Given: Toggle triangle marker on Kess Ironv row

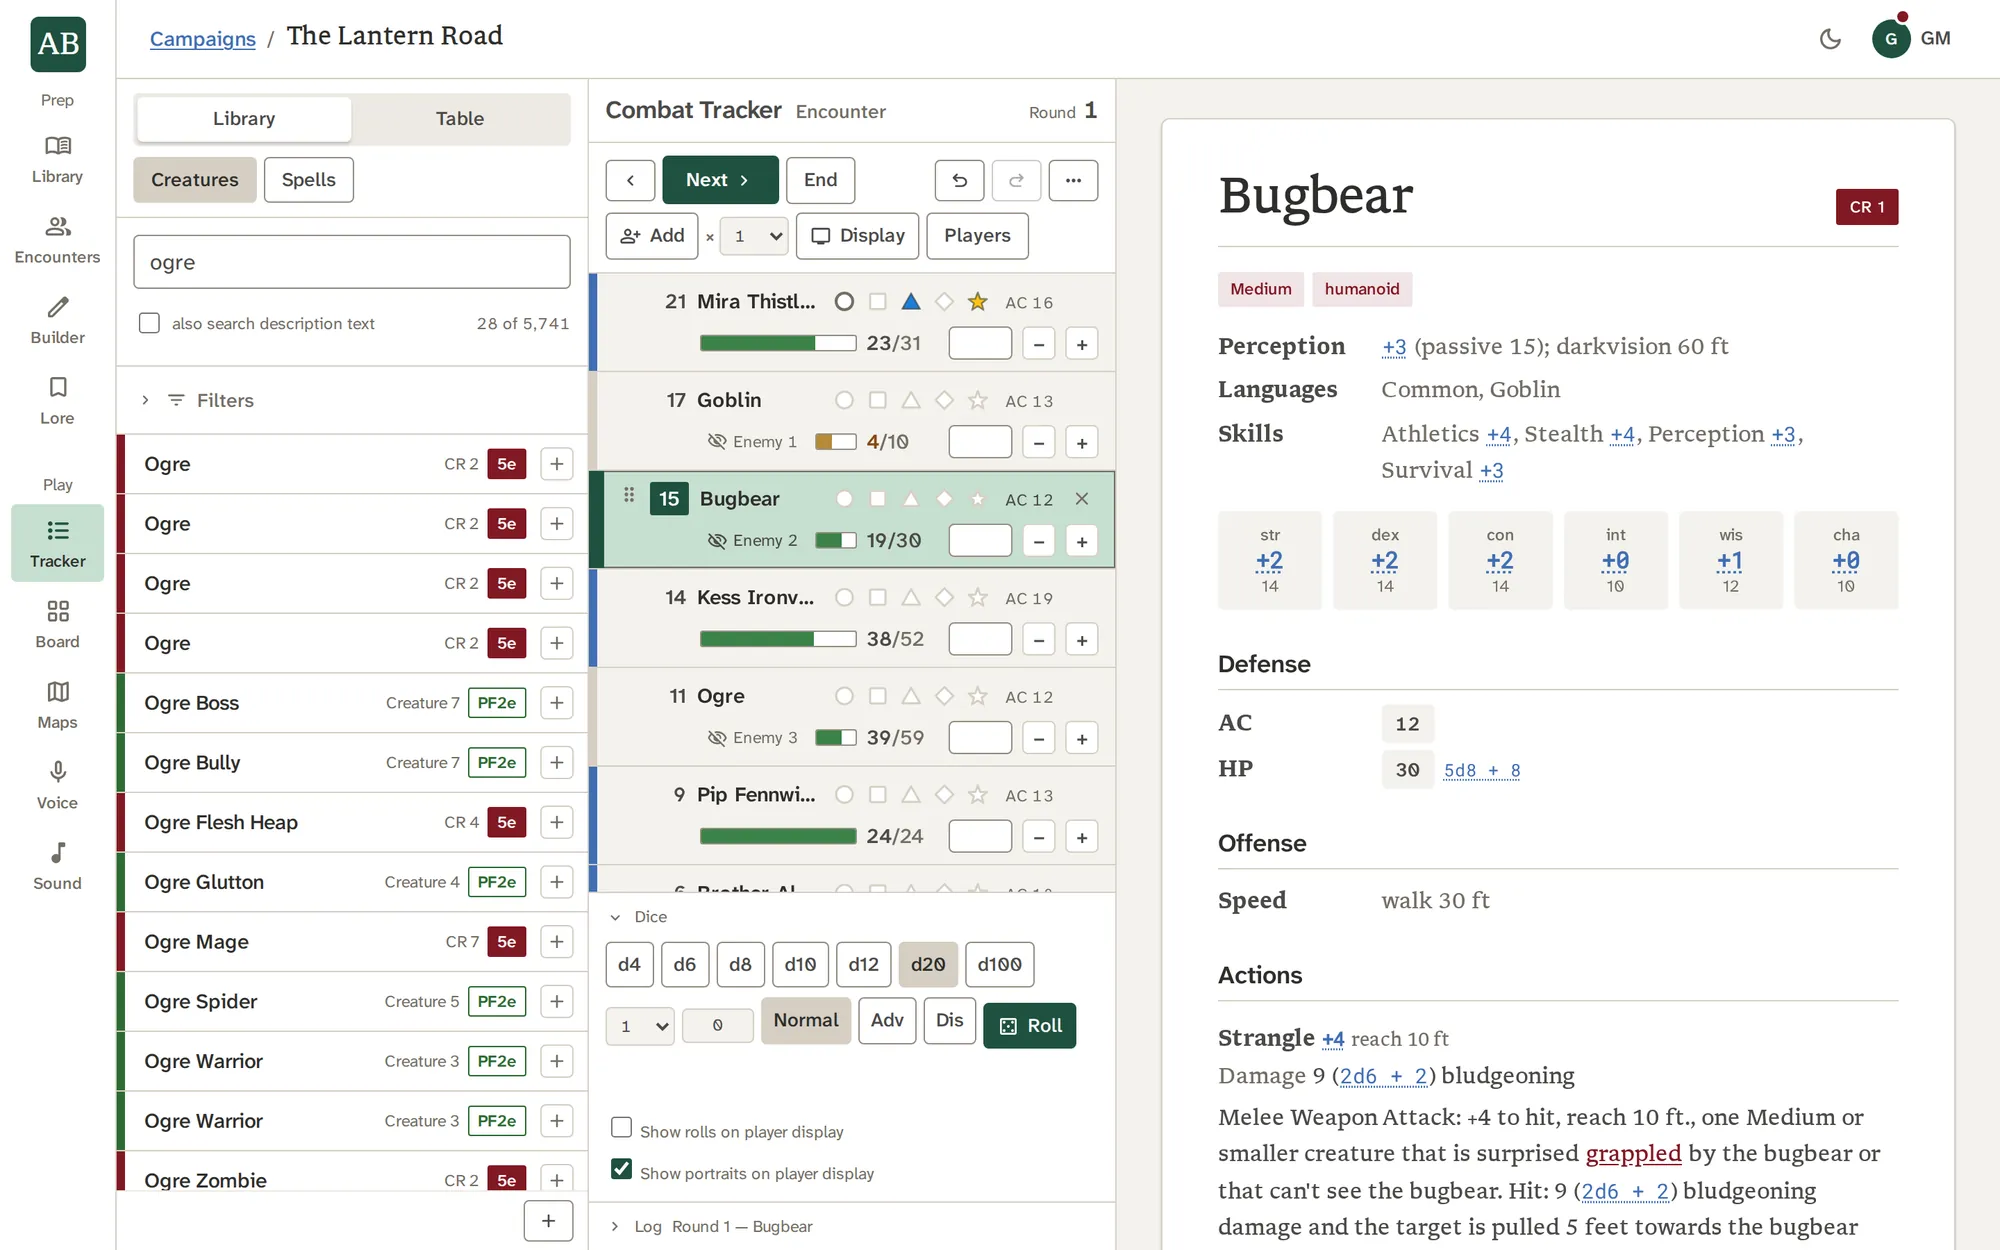Looking at the screenshot, I should (910, 597).
